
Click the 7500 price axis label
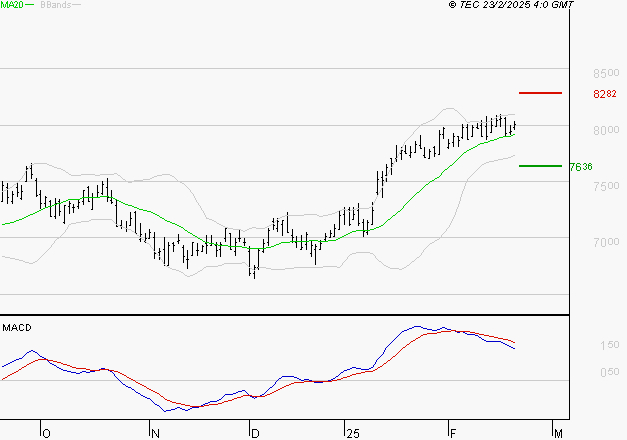click(606, 186)
